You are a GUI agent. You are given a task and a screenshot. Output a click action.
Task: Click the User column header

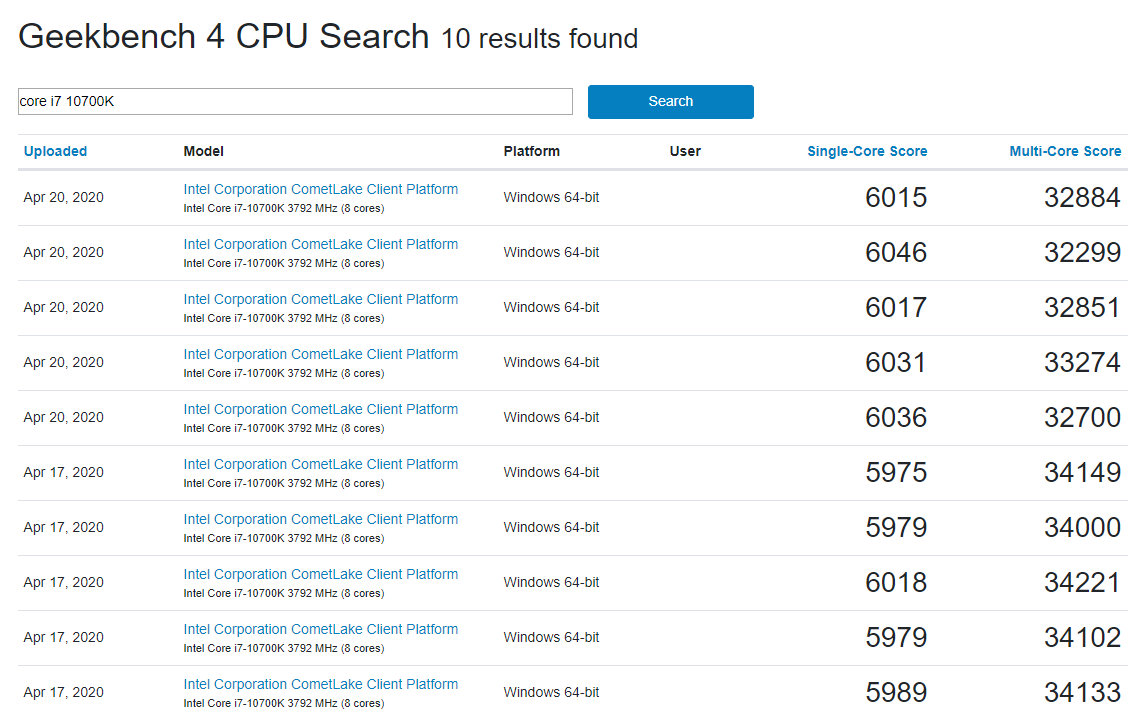click(685, 151)
